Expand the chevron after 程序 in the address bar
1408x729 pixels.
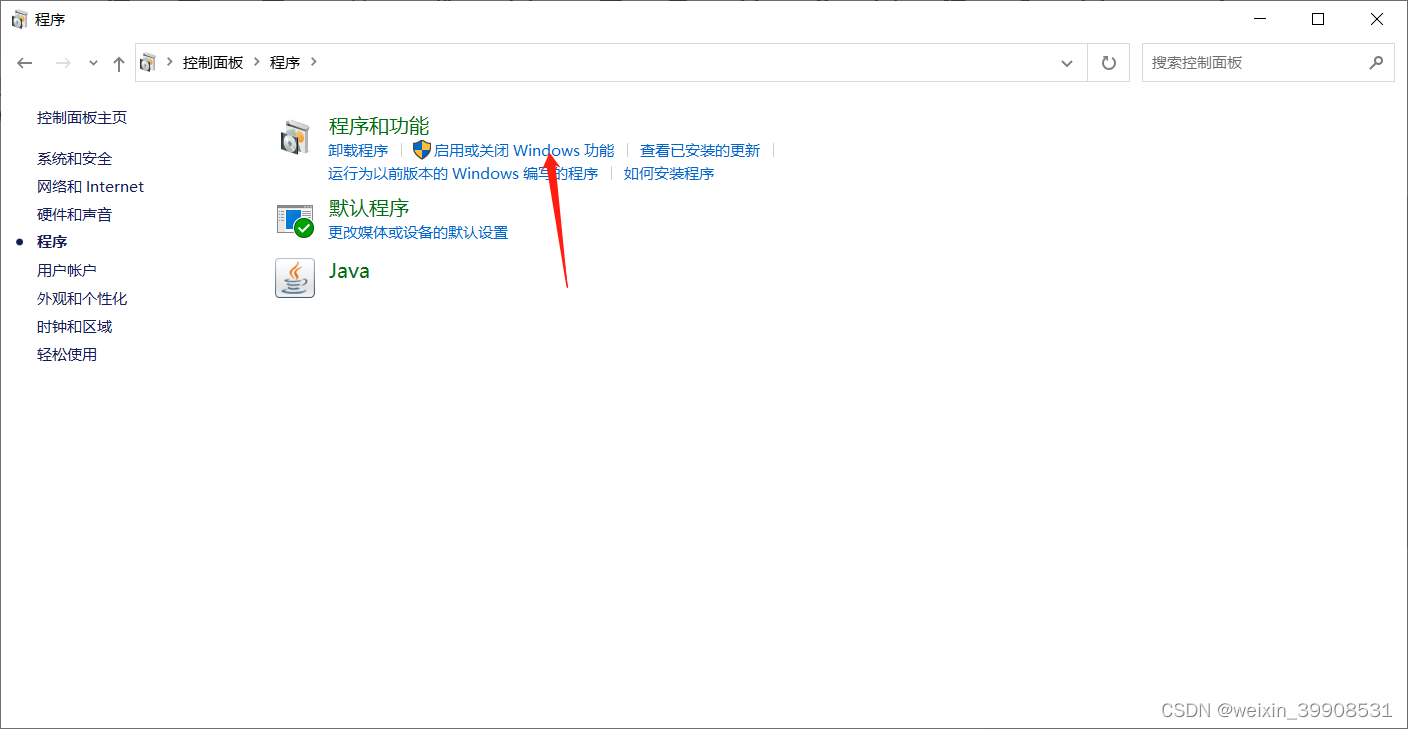tap(313, 62)
